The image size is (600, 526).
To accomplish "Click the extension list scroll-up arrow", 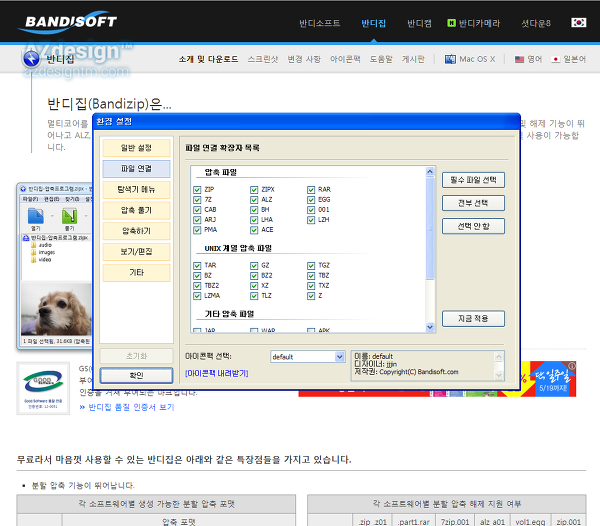I will click(x=430, y=171).
